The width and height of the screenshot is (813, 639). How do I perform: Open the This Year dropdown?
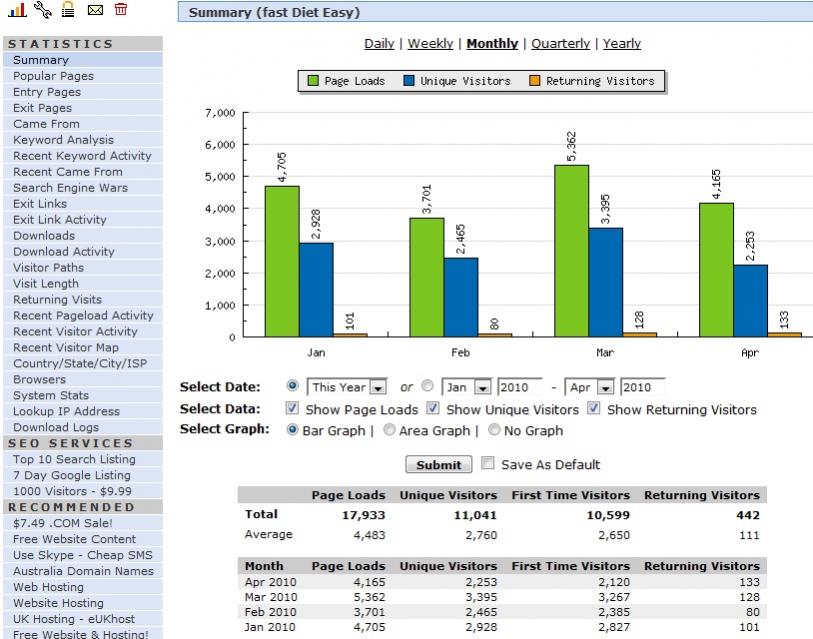coord(347,387)
